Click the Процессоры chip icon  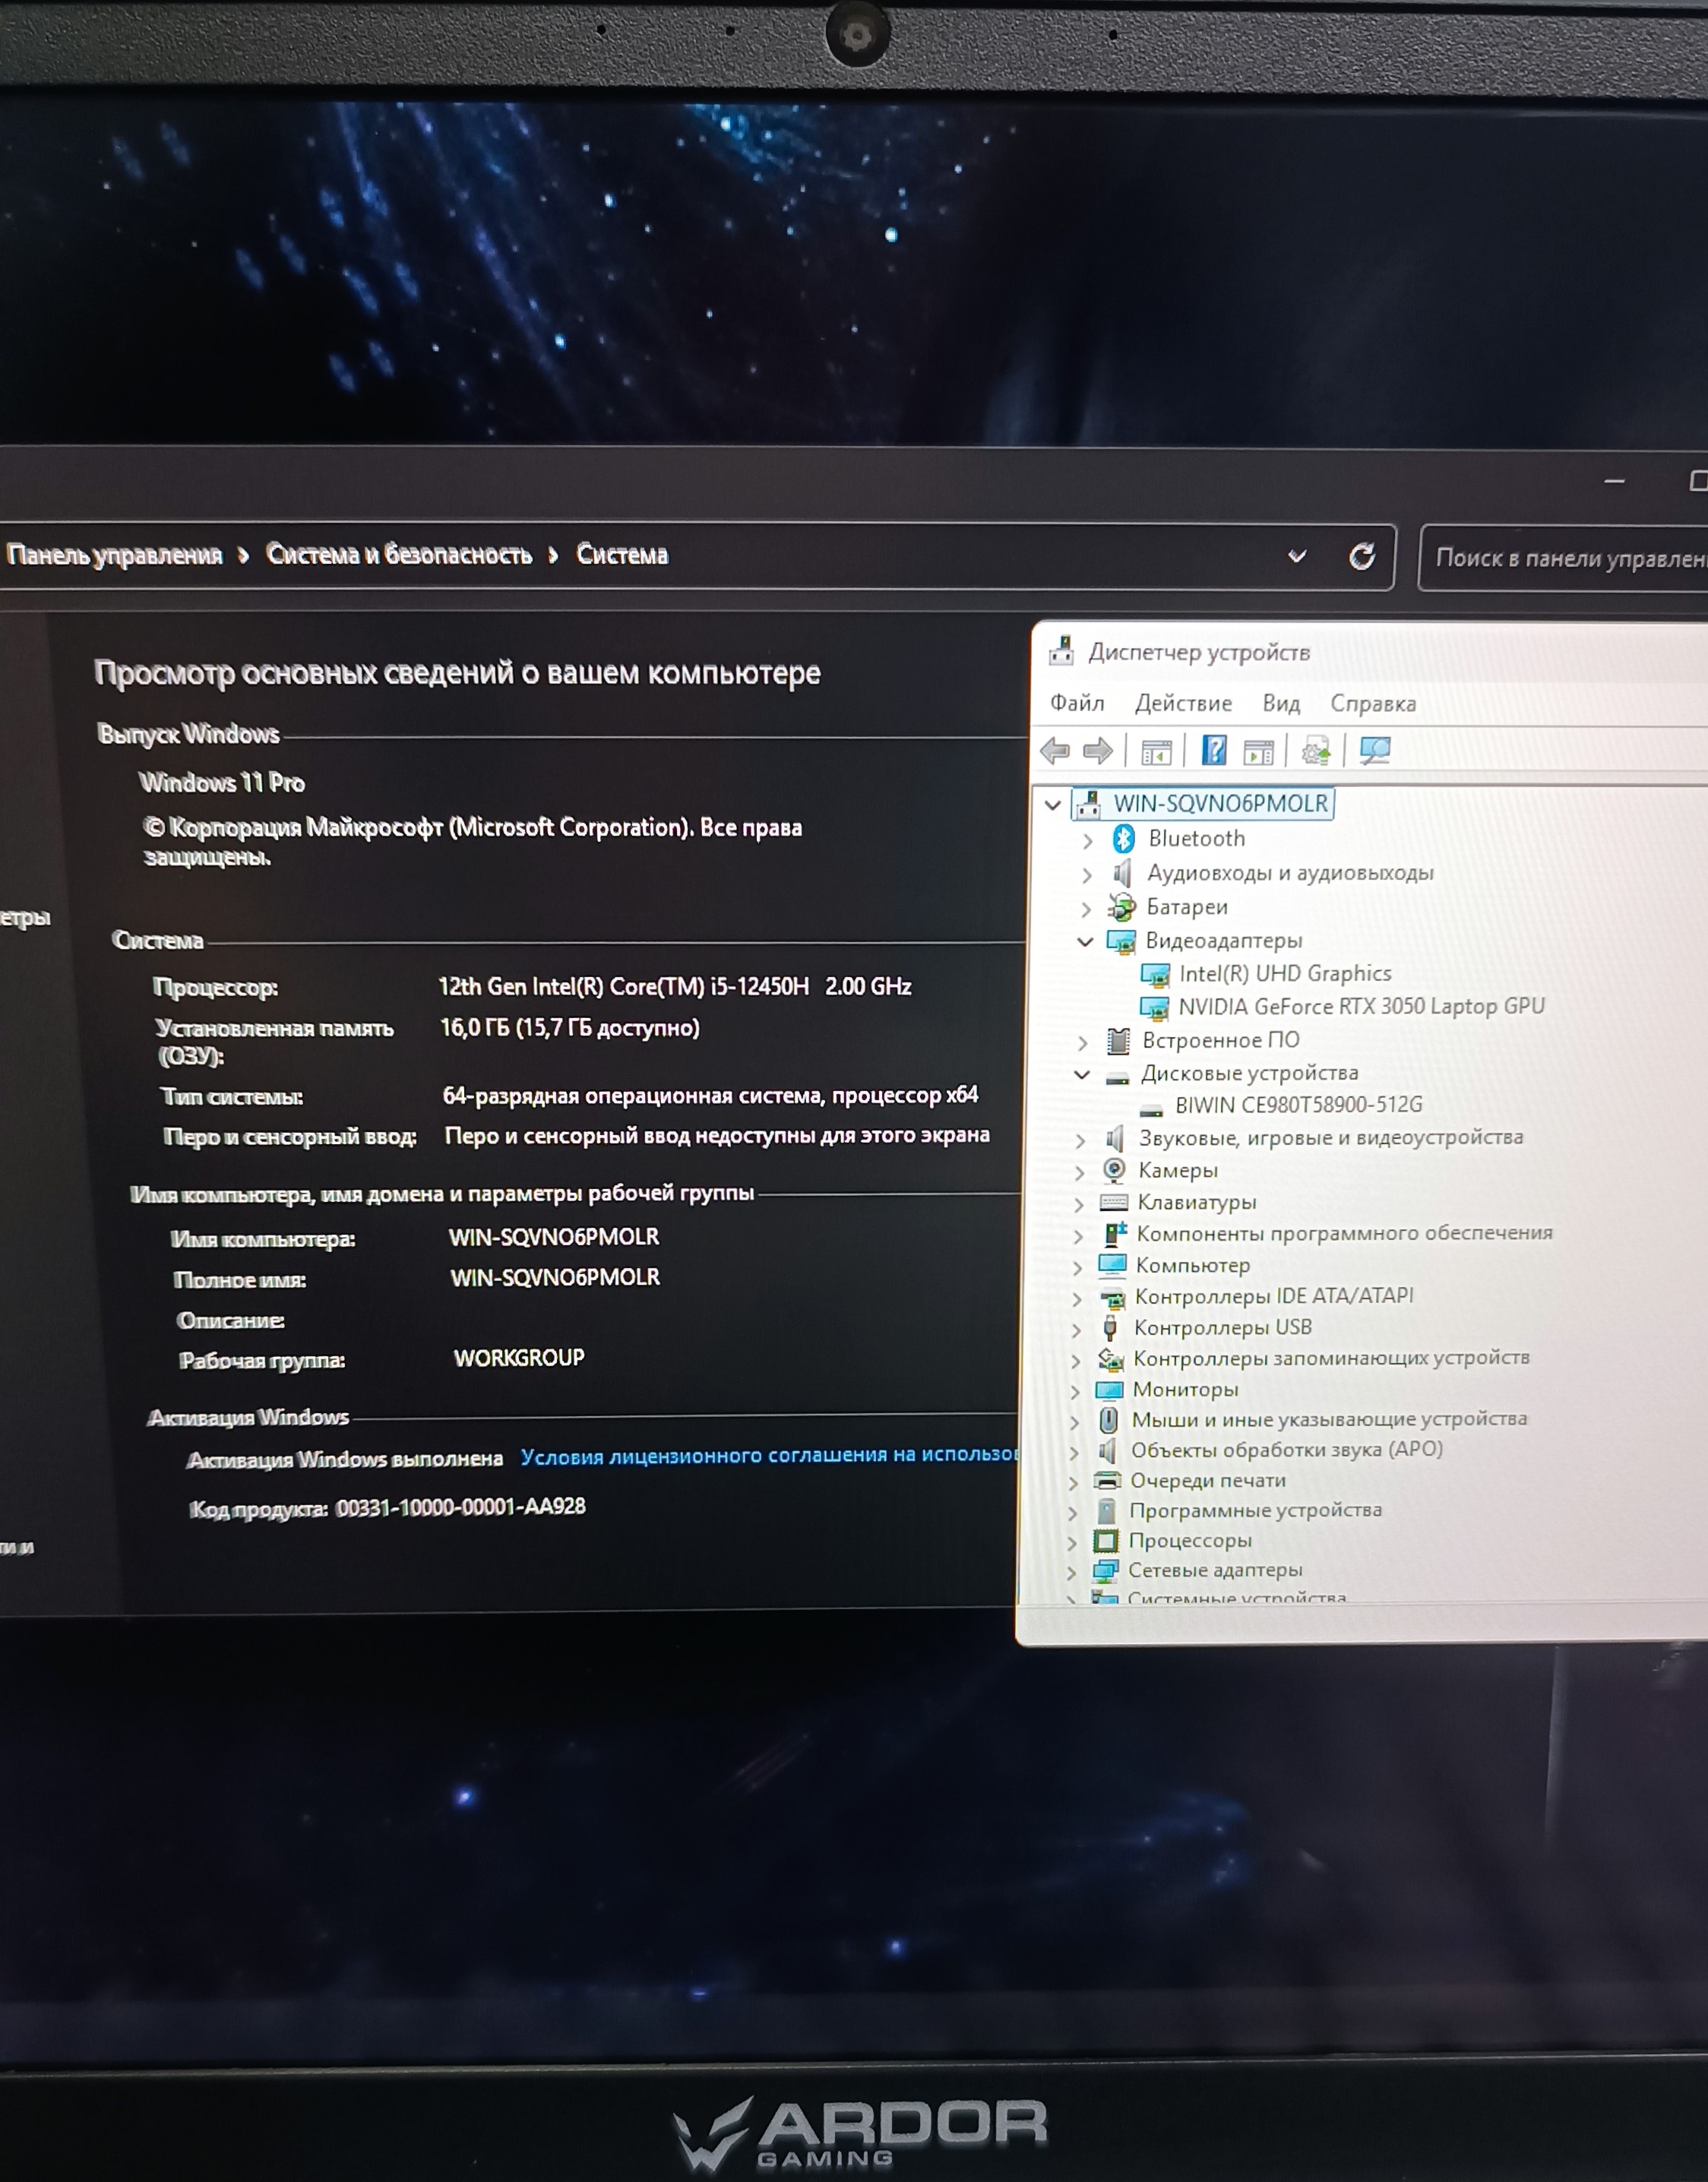1105,1541
